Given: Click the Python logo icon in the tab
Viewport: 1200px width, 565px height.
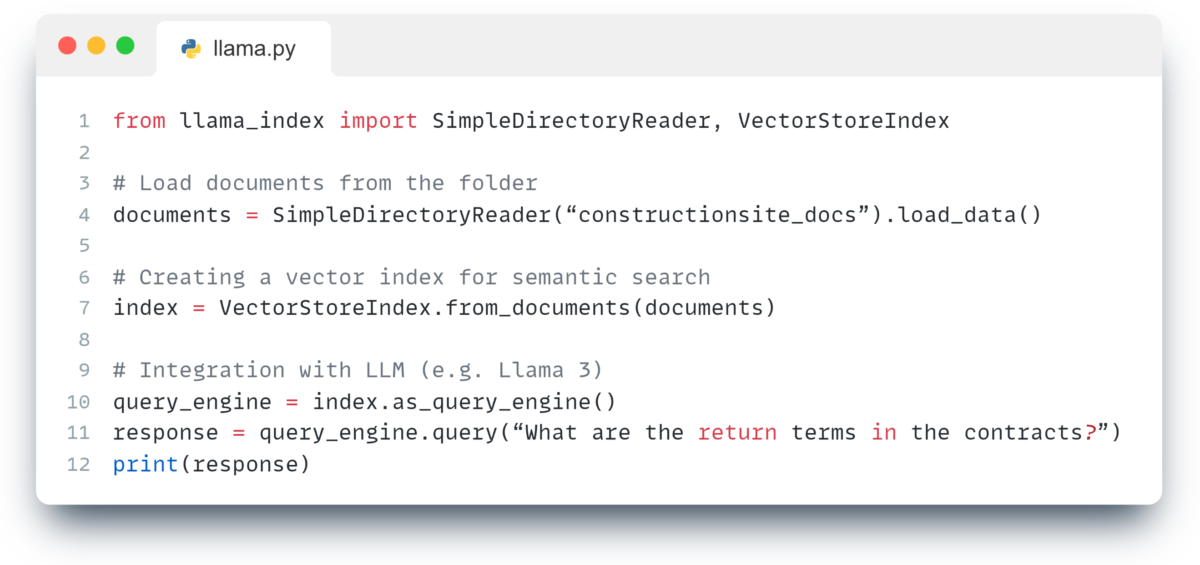Looking at the screenshot, I should pyautogui.click(x=191, y=48).
